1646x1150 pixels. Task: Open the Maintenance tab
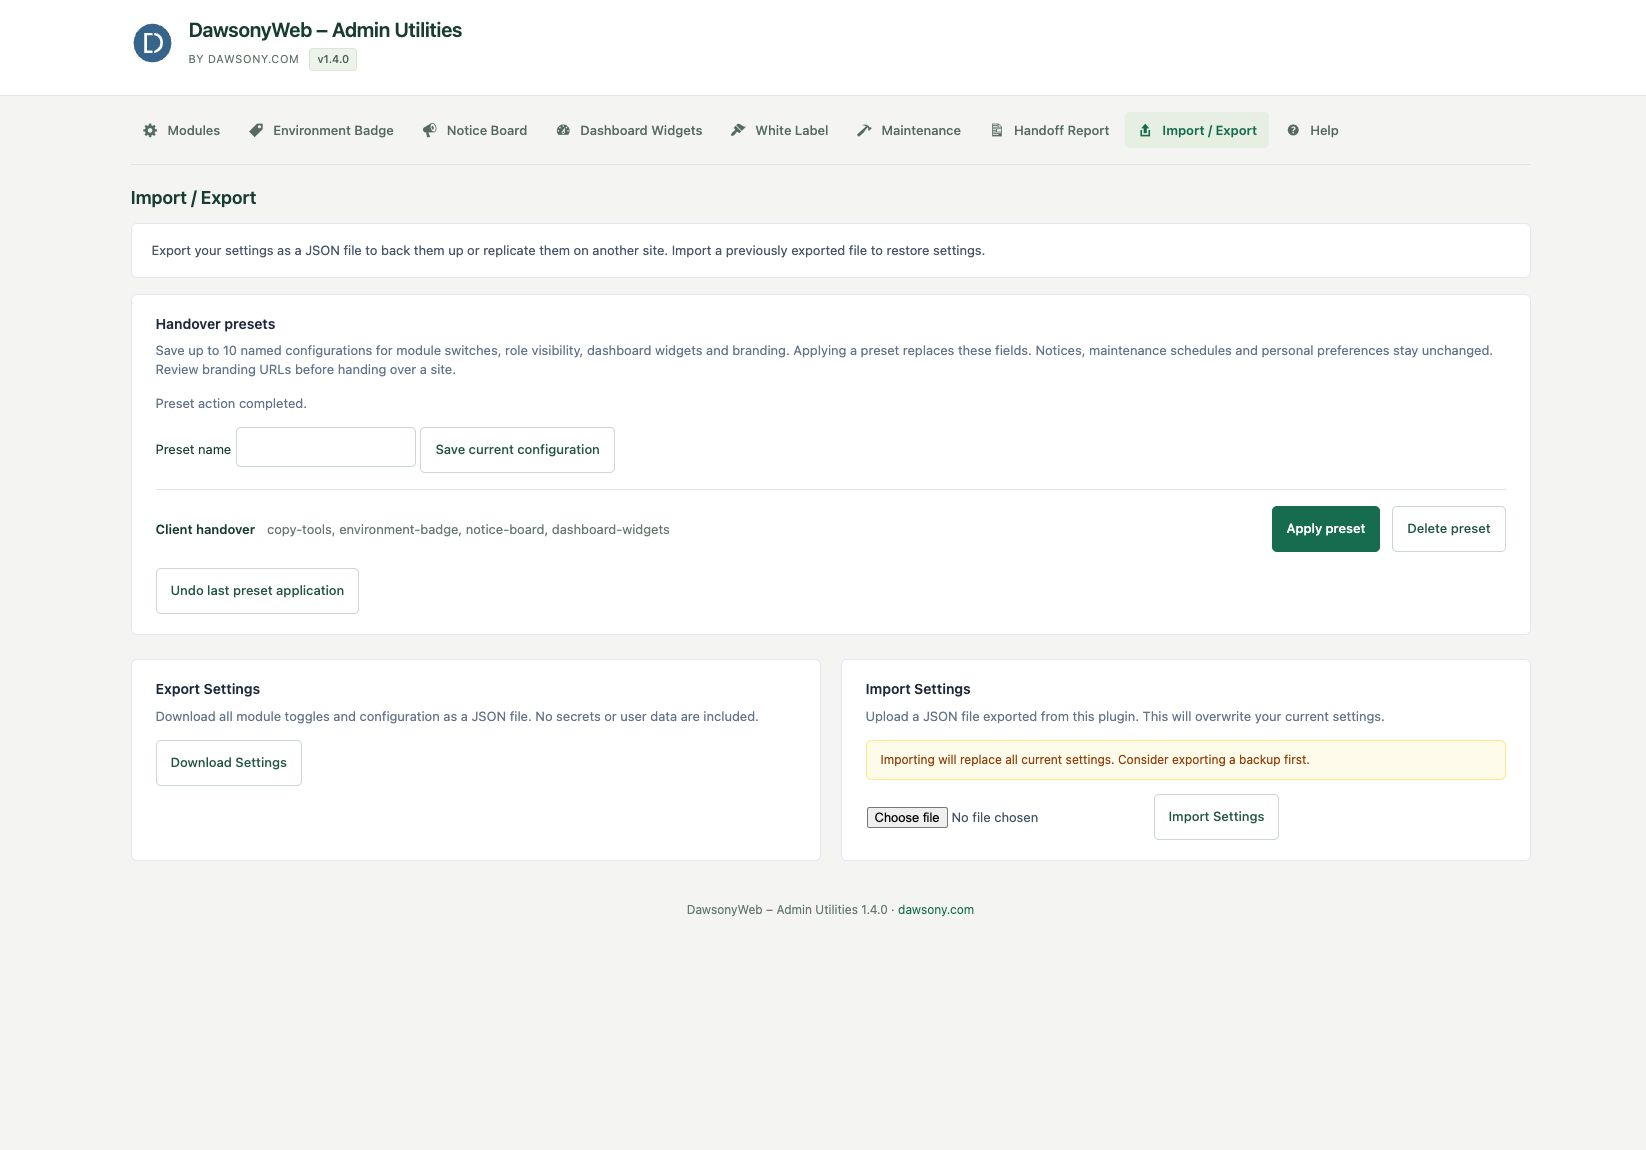(x=909, y=130)
